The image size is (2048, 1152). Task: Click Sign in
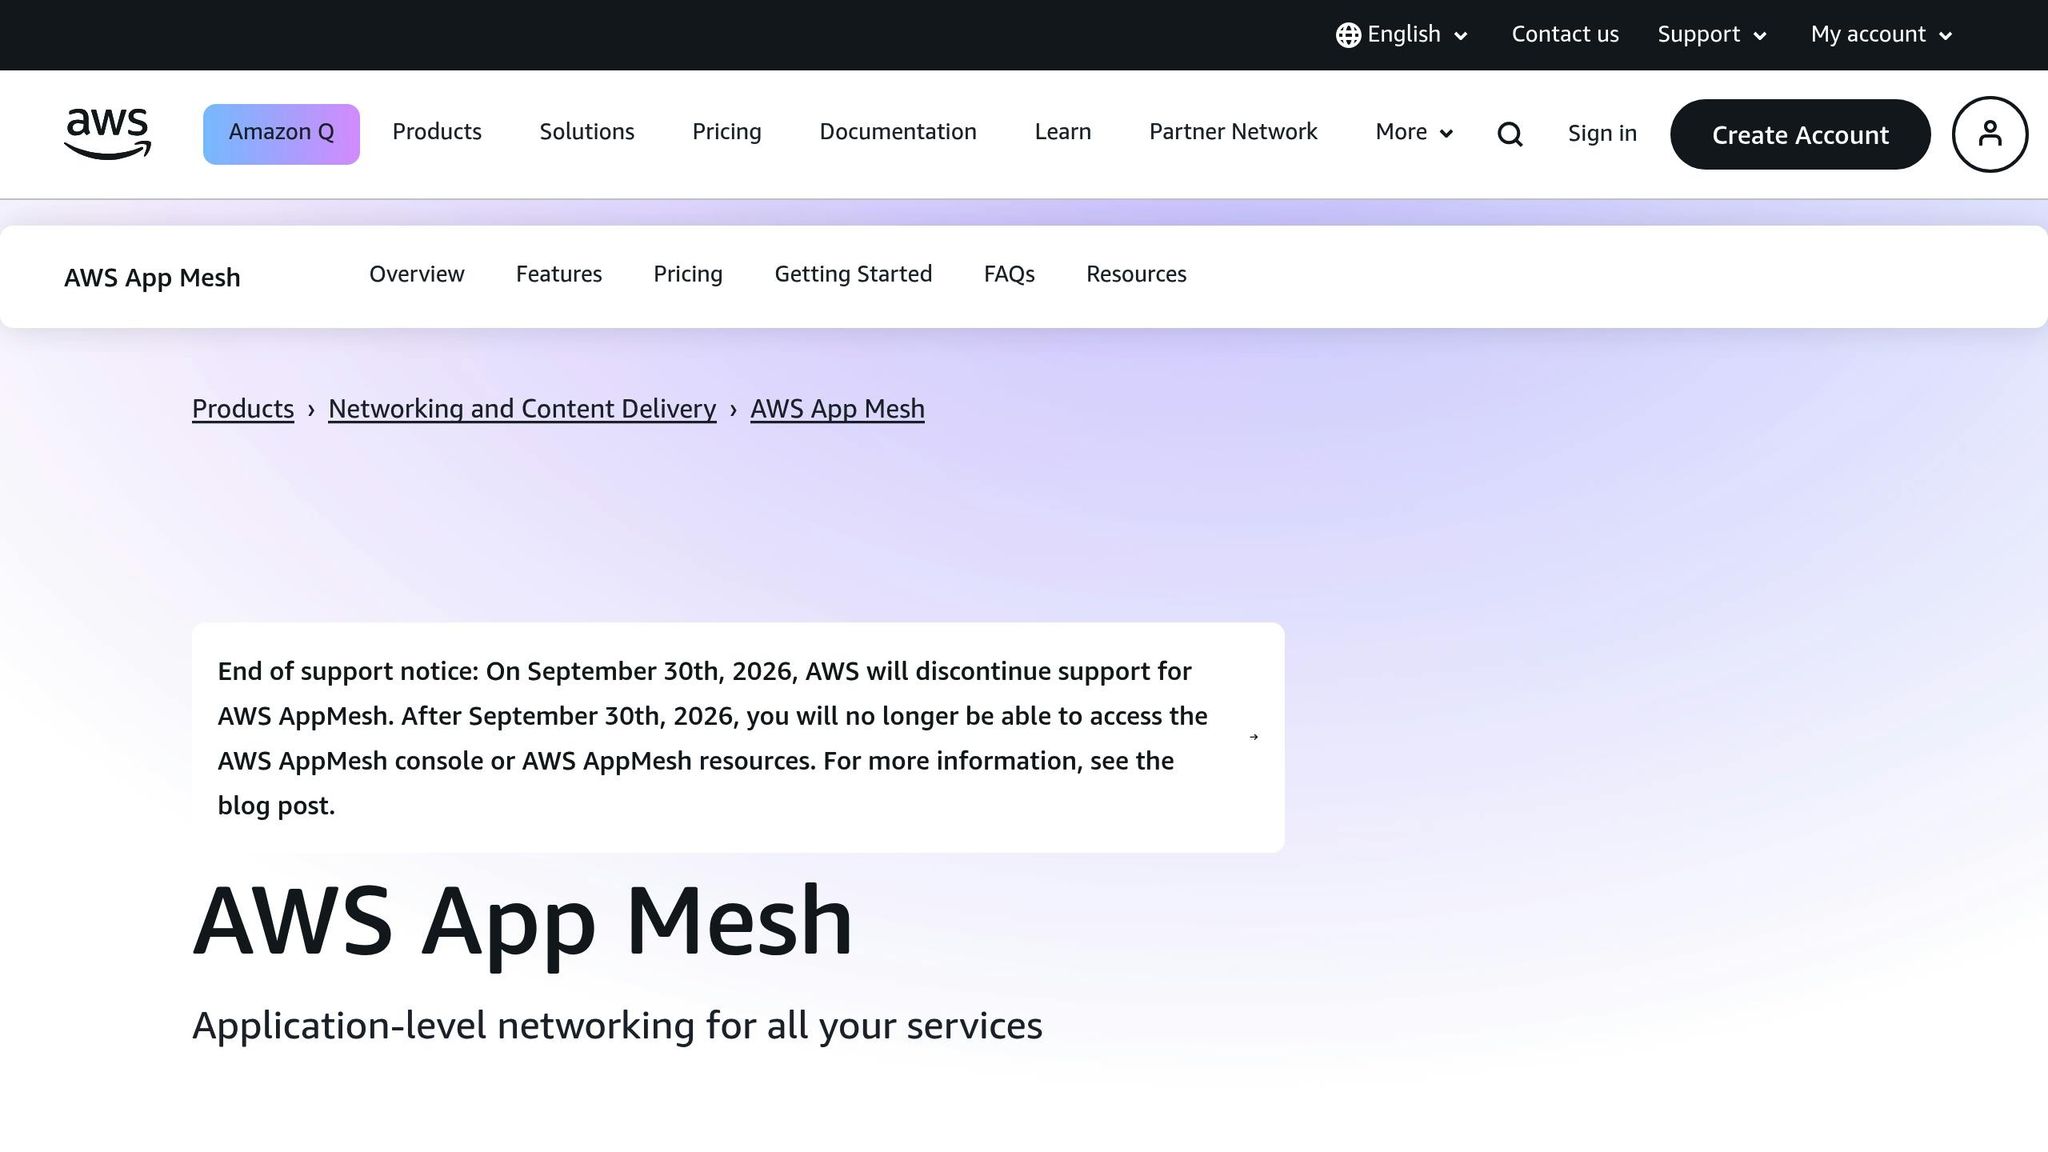1602,134
